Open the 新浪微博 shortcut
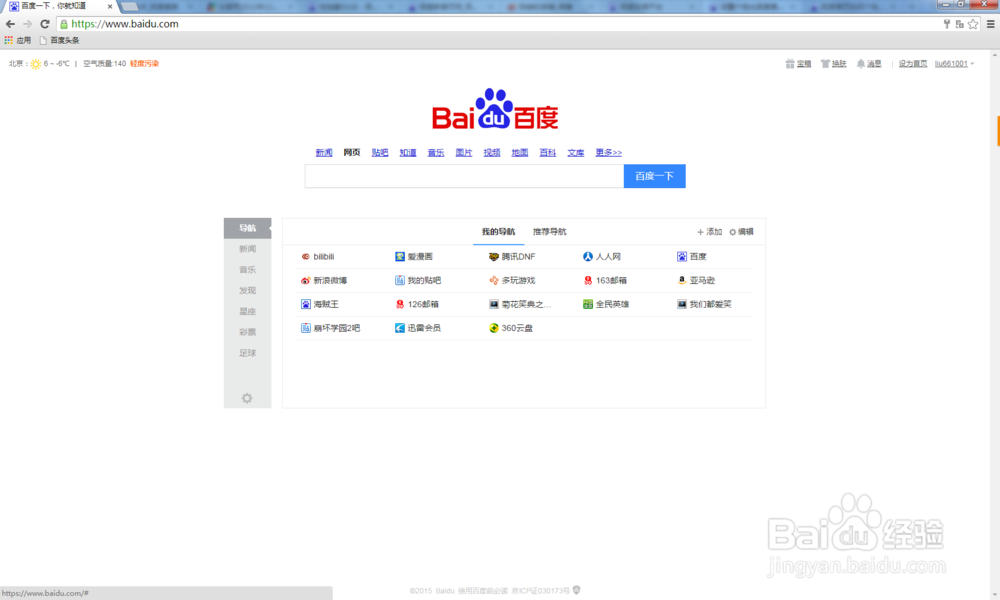This screenshot has width=1000, height=600. (324, 281)
